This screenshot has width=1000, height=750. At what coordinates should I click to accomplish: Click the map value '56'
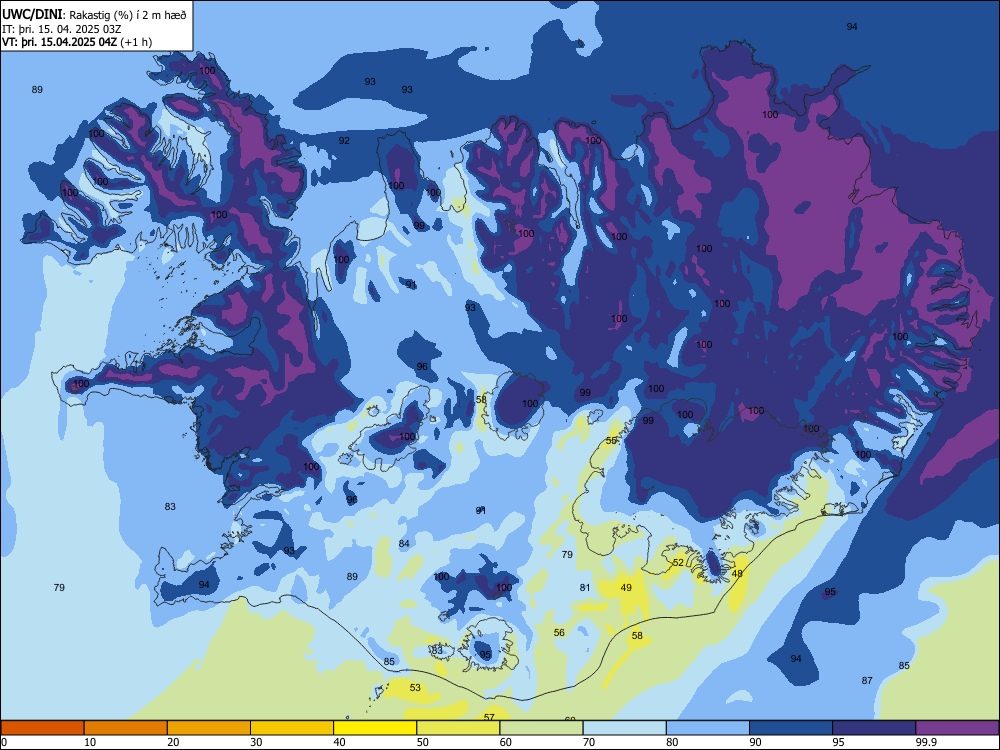click(559, 633)
